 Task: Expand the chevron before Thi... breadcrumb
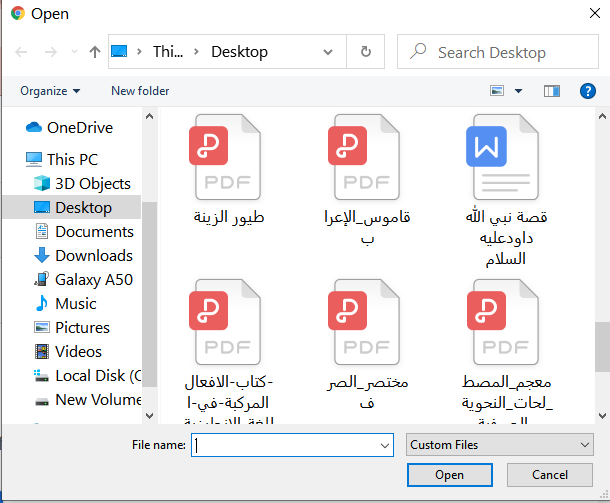[139, 51]
